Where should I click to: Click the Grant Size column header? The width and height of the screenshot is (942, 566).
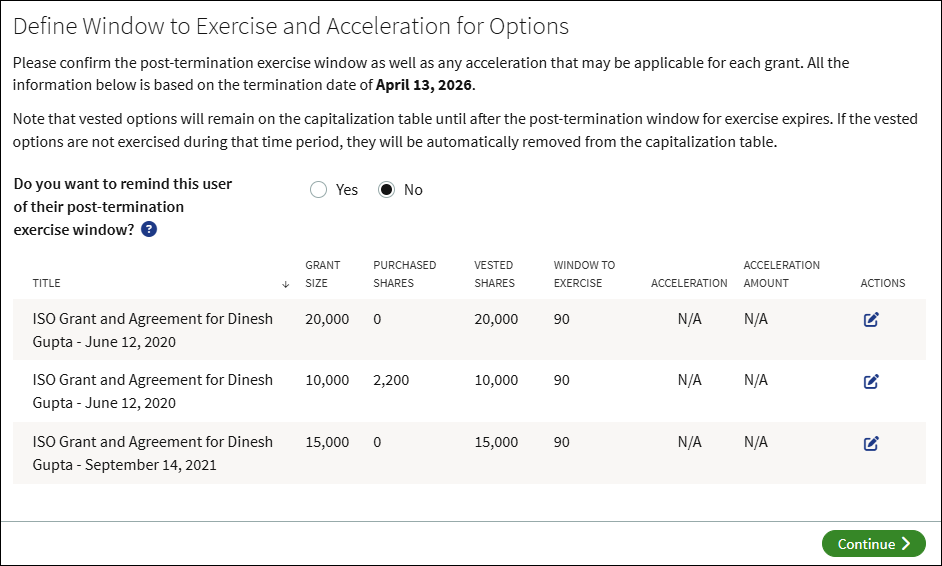click(x=323, y=274)
